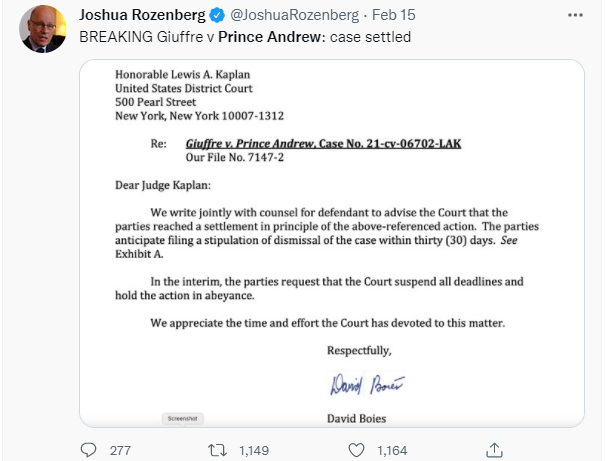Click the share upload icon
This screenshot has width=606, height=461.
point(494,450)
